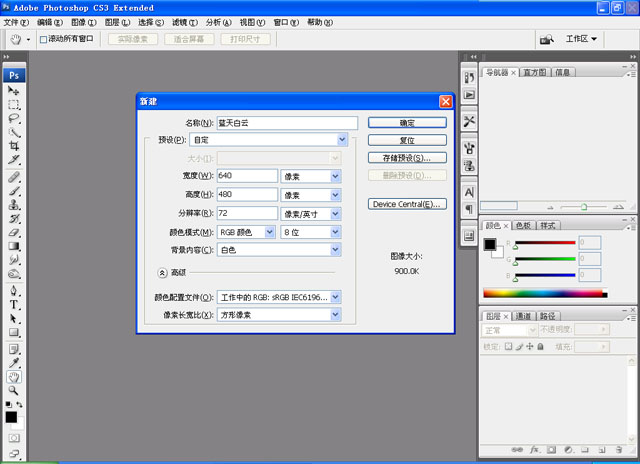This screenshot has height=464, width=640.
Task: Open the 颜色配置文件 dropdown
Action: click(336, 297)
